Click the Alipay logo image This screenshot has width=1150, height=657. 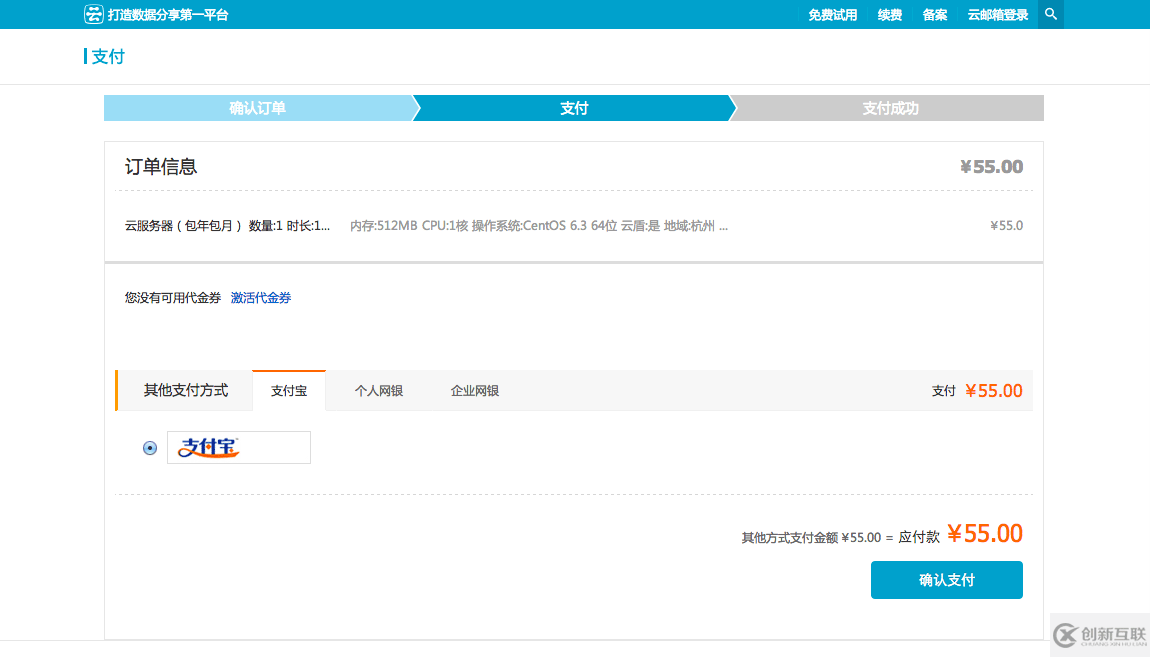238,448
